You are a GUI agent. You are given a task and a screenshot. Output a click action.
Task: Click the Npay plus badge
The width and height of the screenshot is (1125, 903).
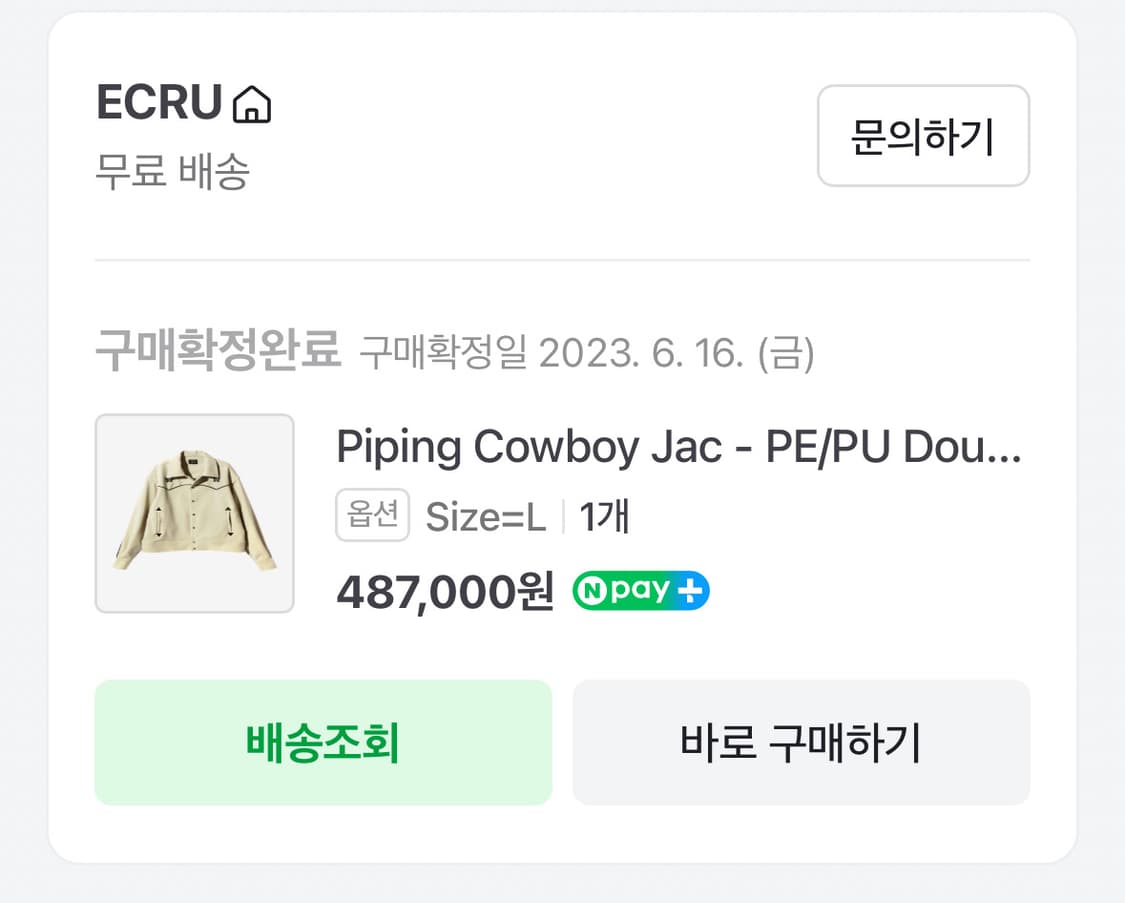point(640,591)
